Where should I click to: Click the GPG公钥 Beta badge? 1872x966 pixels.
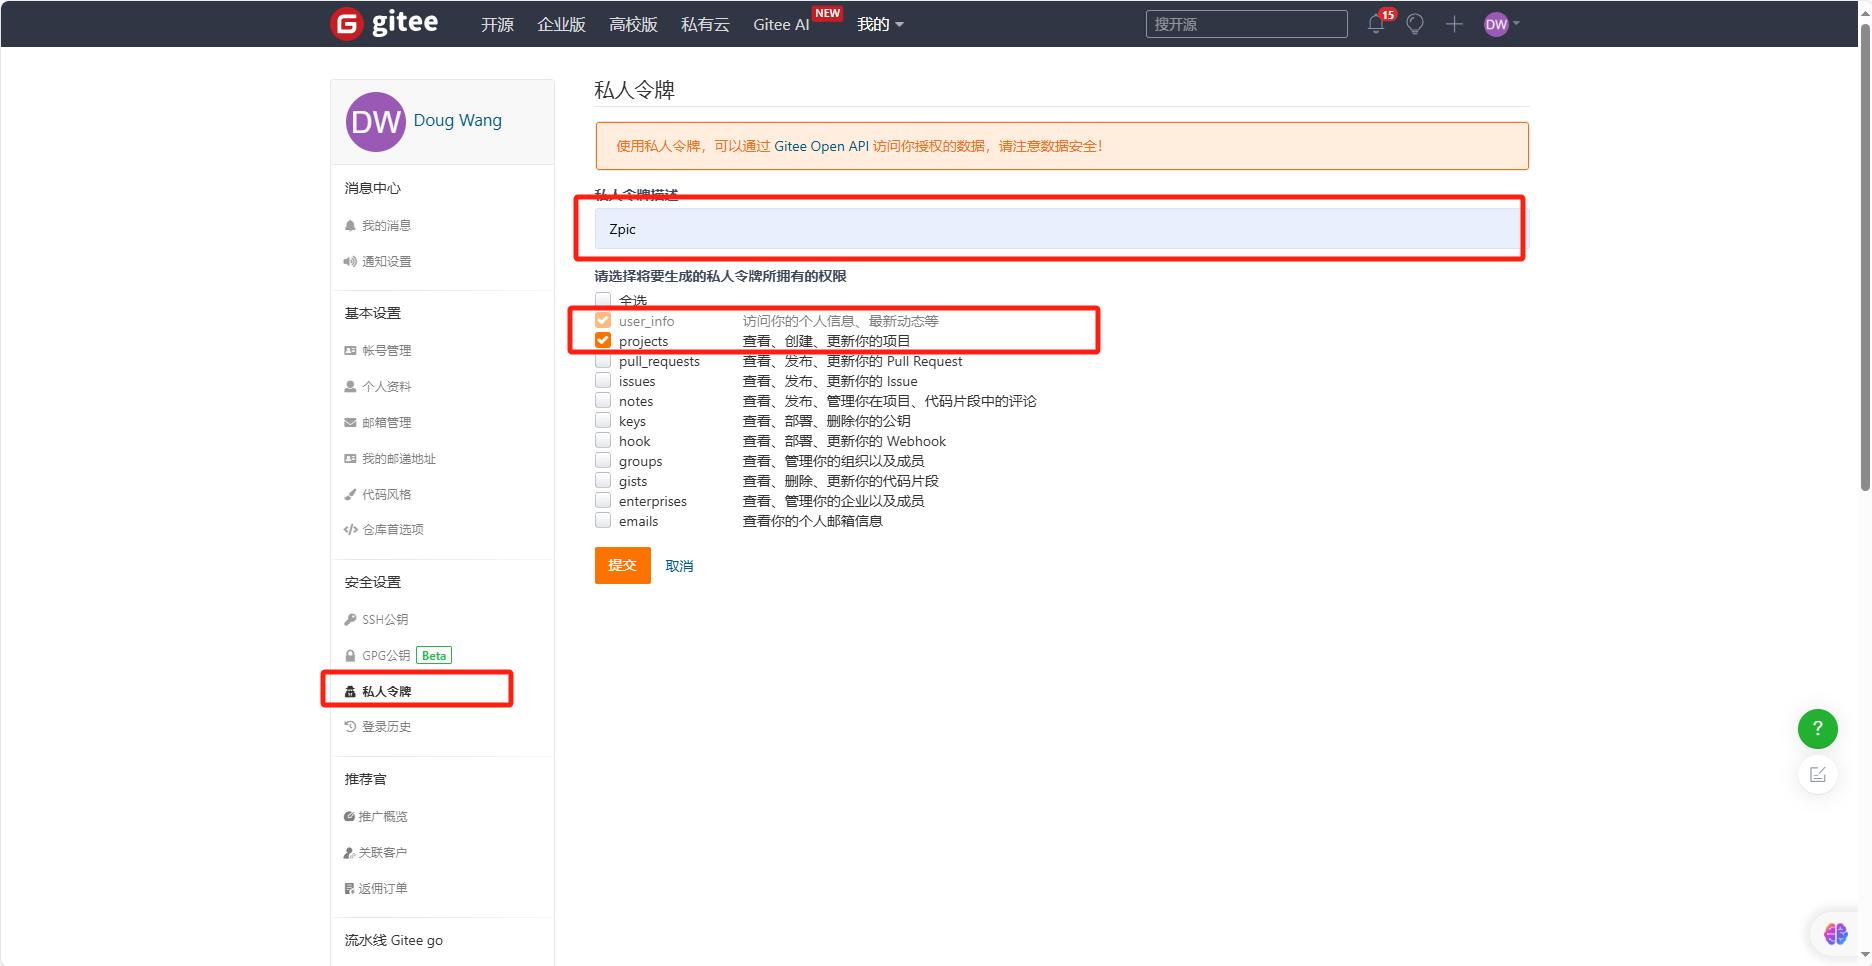[x=433, y=655]
